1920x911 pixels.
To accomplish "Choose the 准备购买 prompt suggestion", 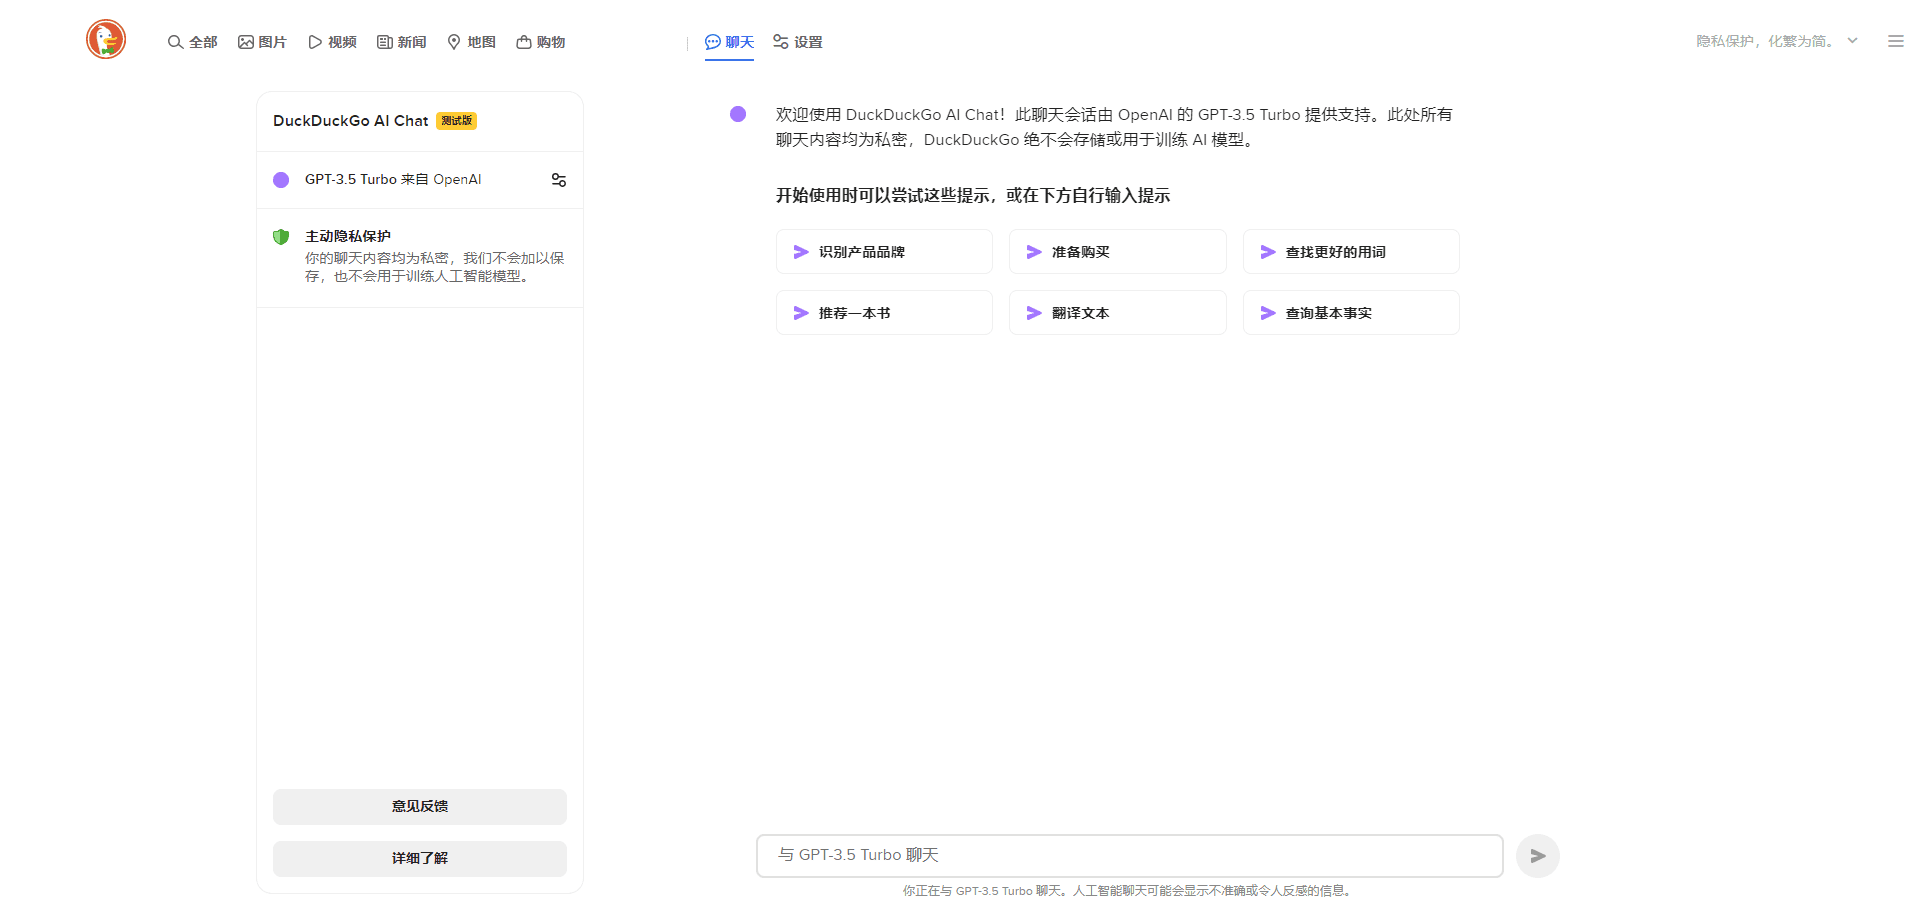I will point(1117,252).
